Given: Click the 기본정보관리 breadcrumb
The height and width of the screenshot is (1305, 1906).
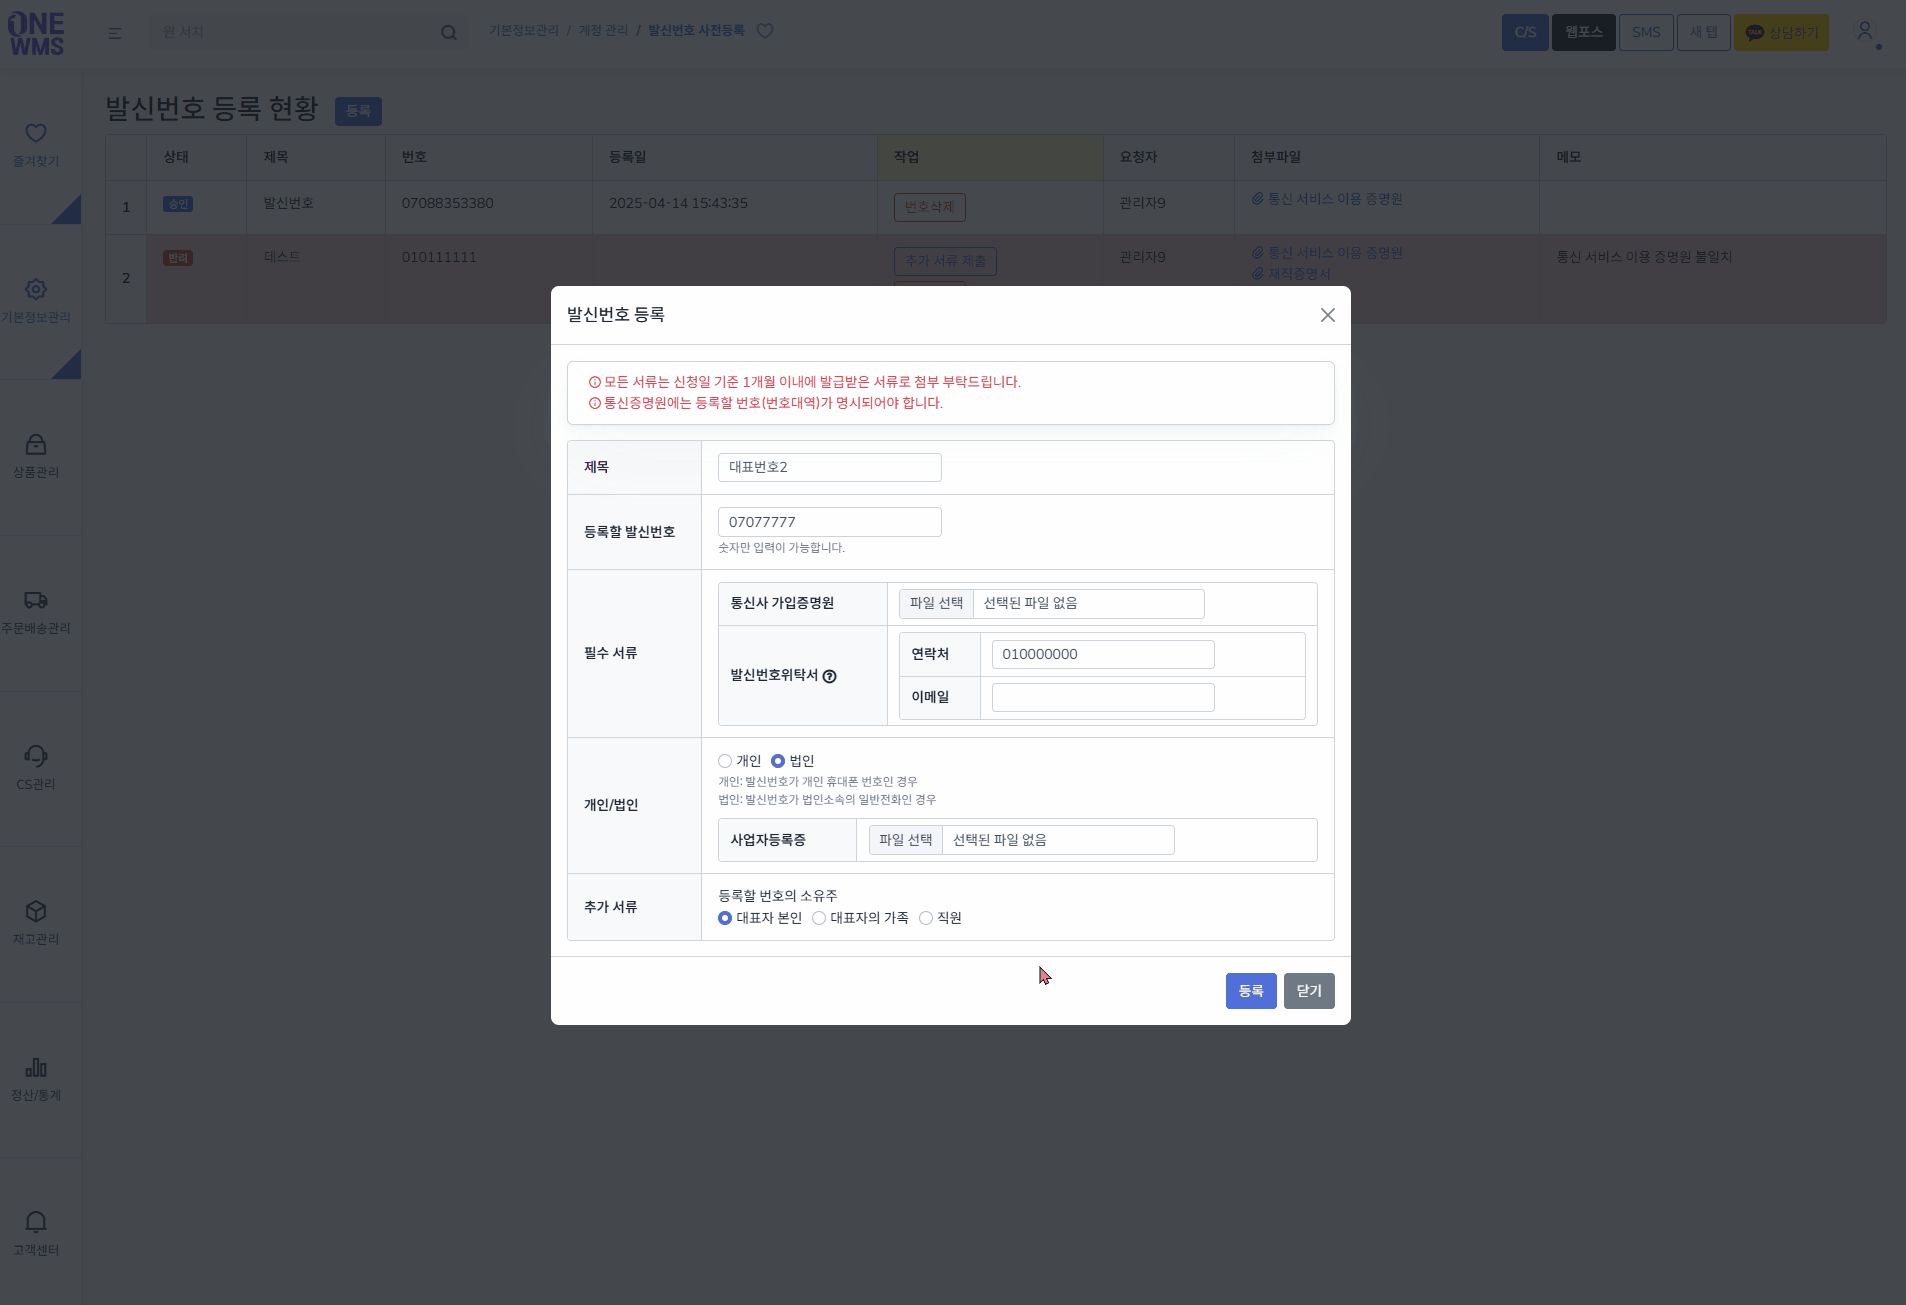Looking at the screenshot, I should click(524, 31).
